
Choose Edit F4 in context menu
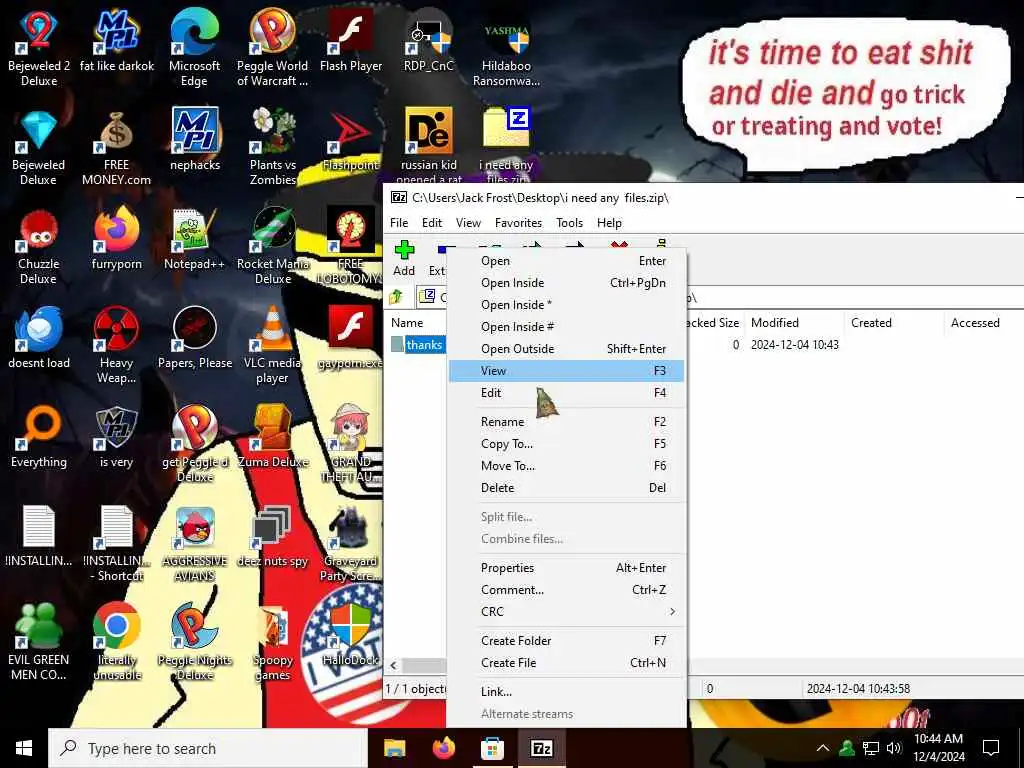tap(566, 393)
